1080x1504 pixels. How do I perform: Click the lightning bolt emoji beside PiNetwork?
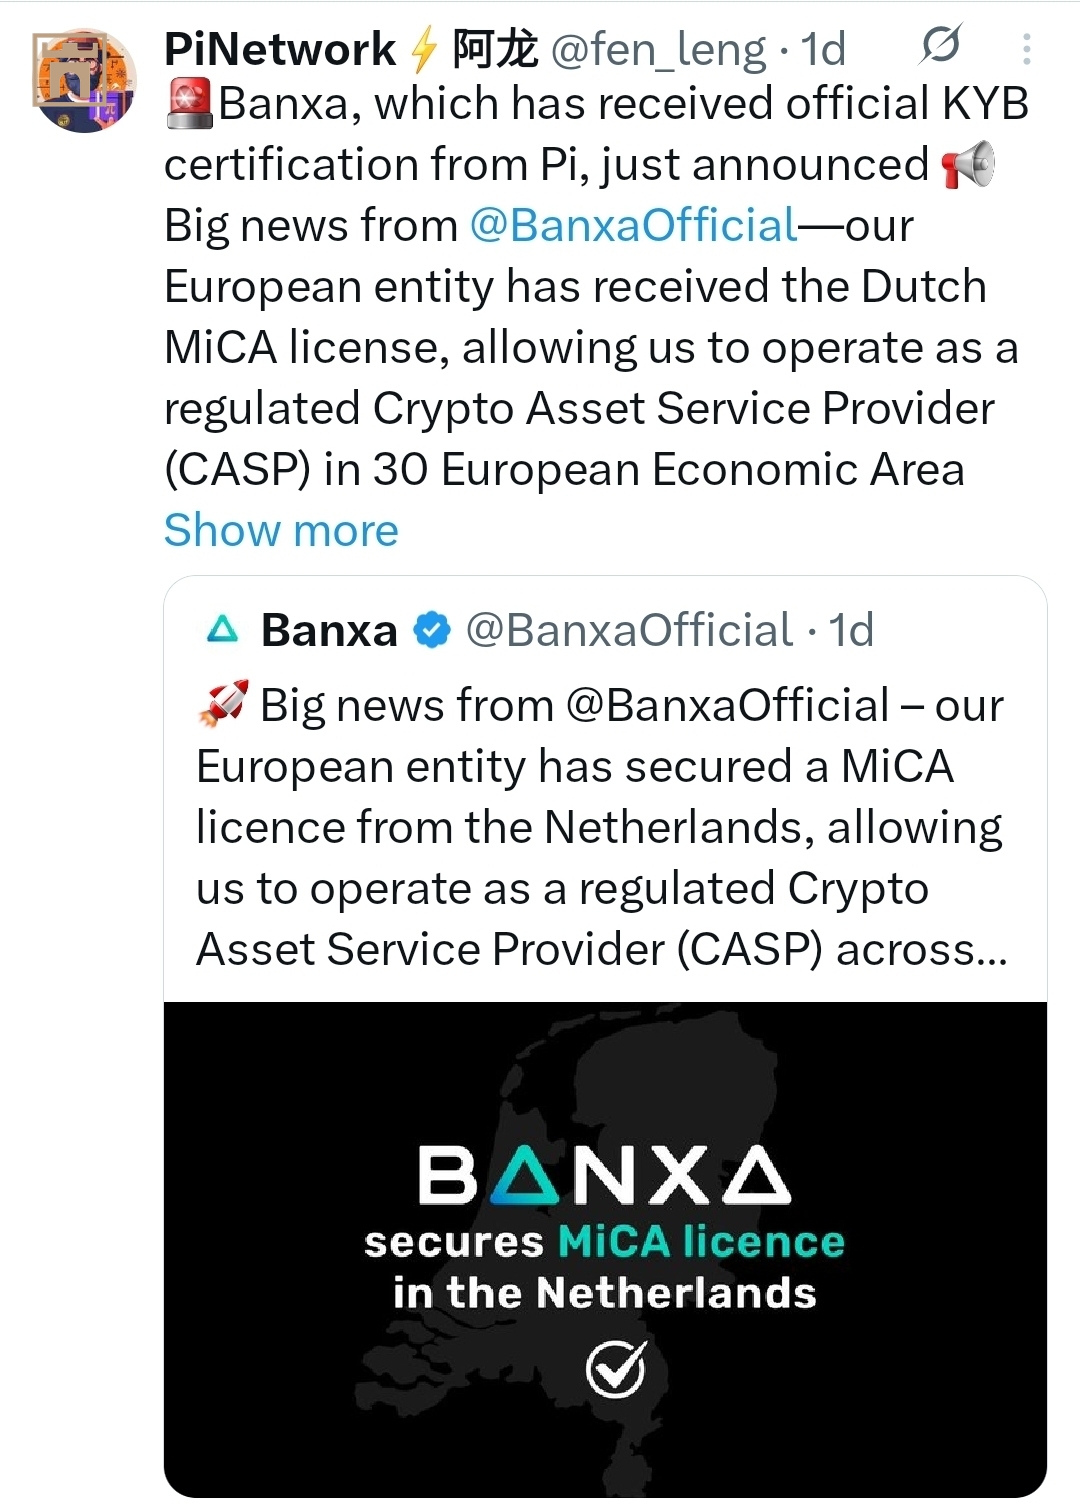424,50
